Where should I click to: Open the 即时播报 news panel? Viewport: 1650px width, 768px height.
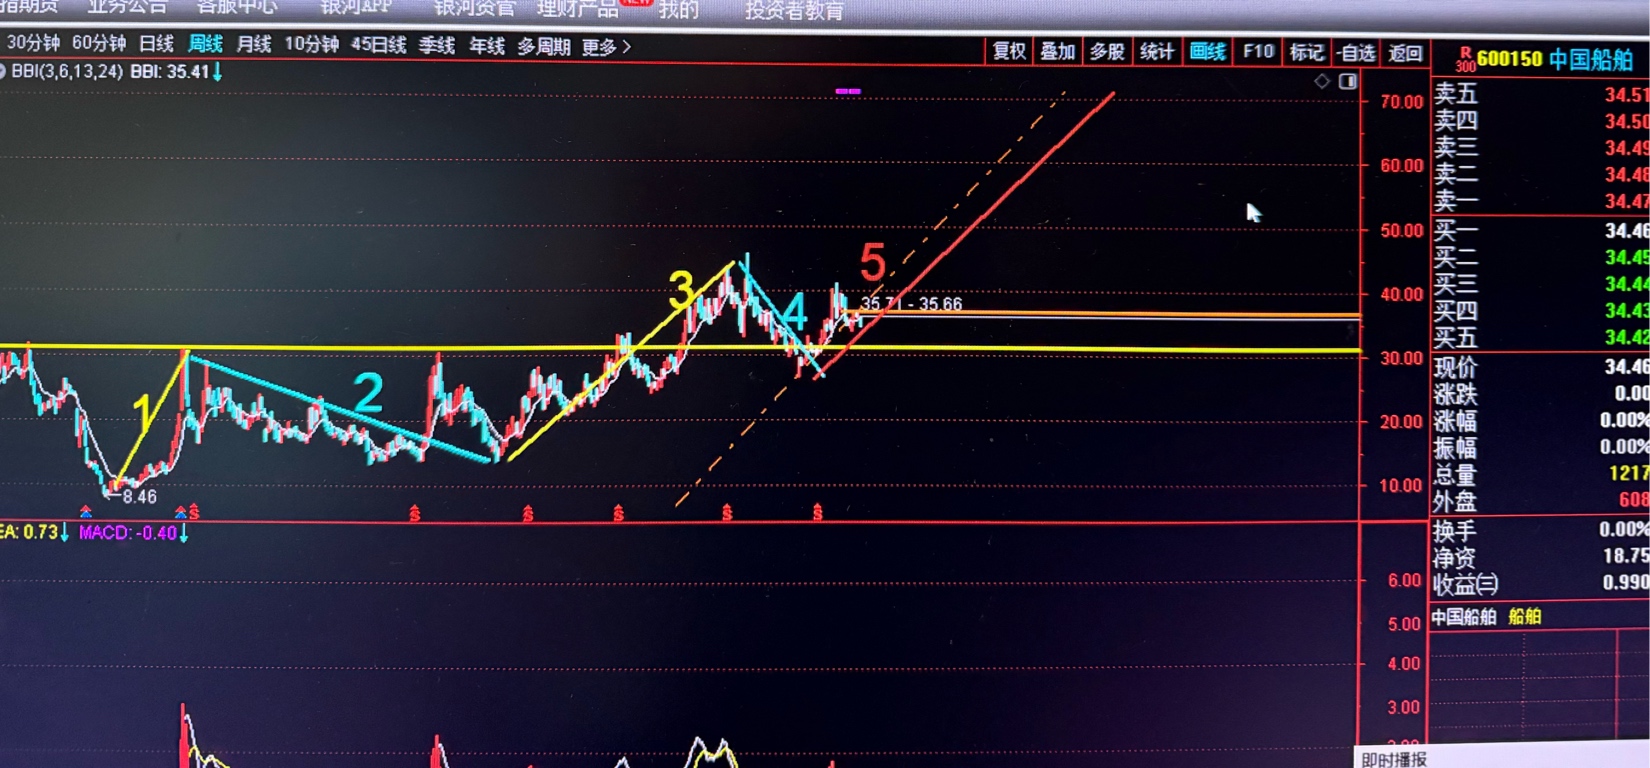coord(1394,759)
